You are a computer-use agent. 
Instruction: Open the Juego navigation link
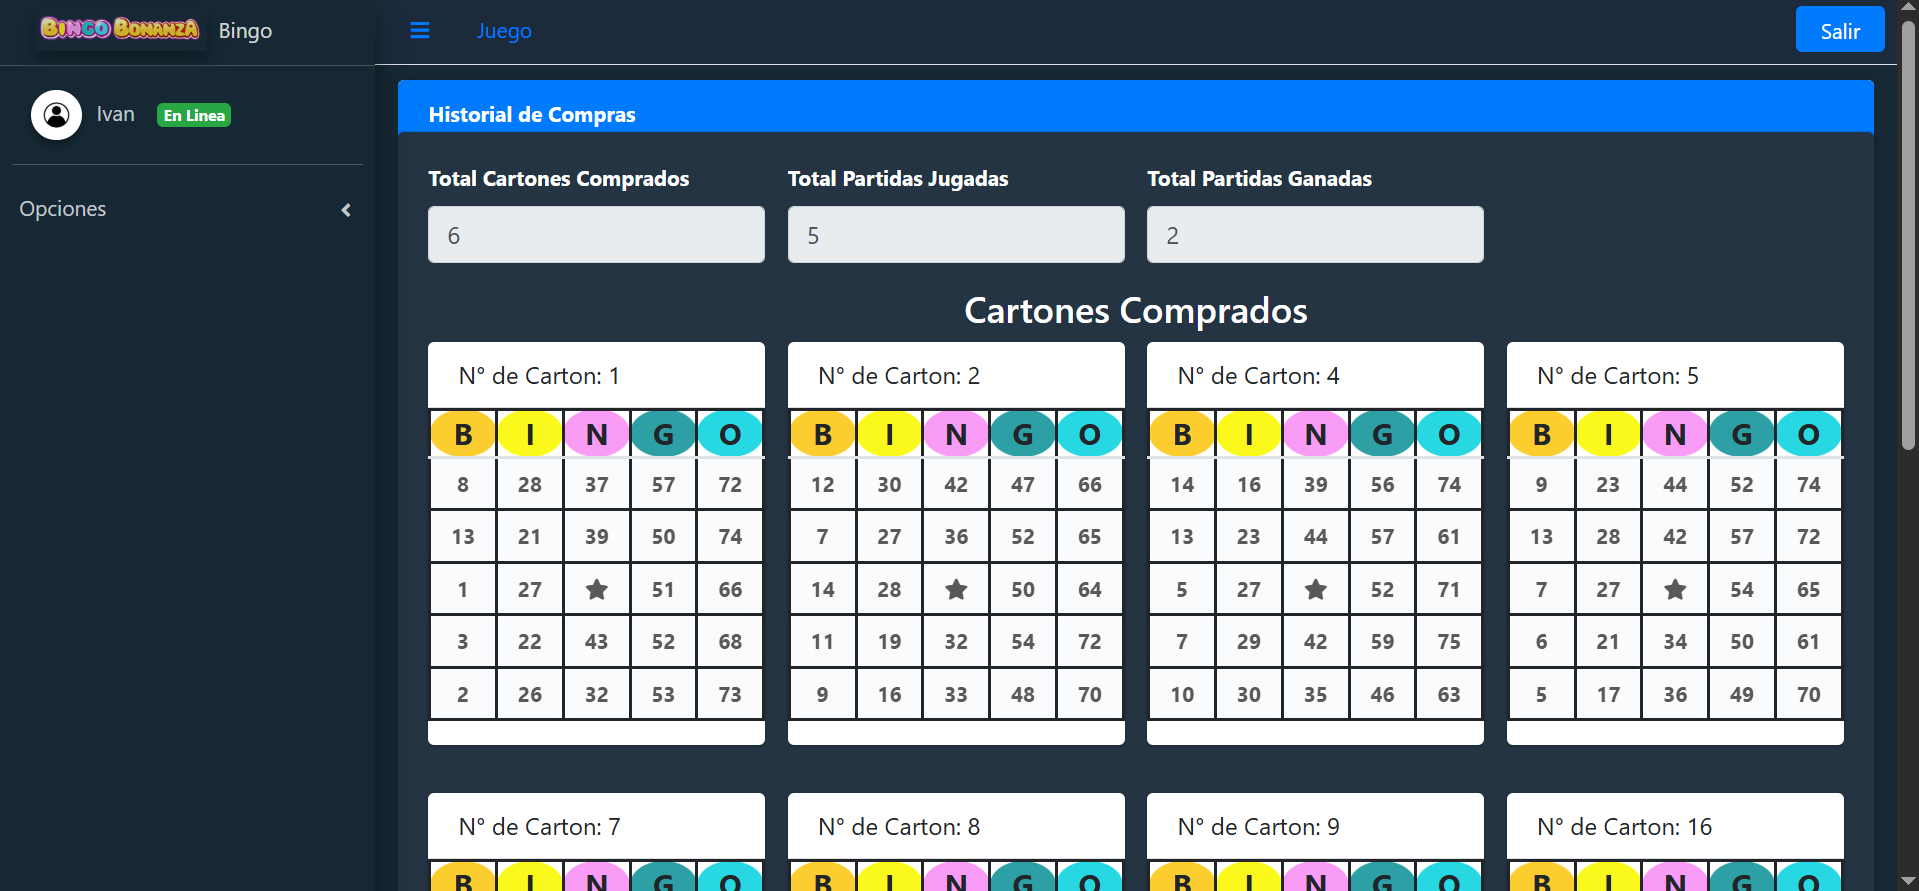coord(504,31)
